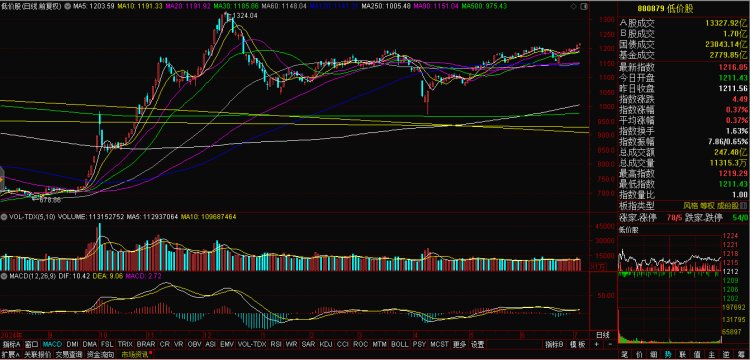Viewport: 750px width, 360px height.
Task: Click the 等权 board type link
Action: [707, 206]
